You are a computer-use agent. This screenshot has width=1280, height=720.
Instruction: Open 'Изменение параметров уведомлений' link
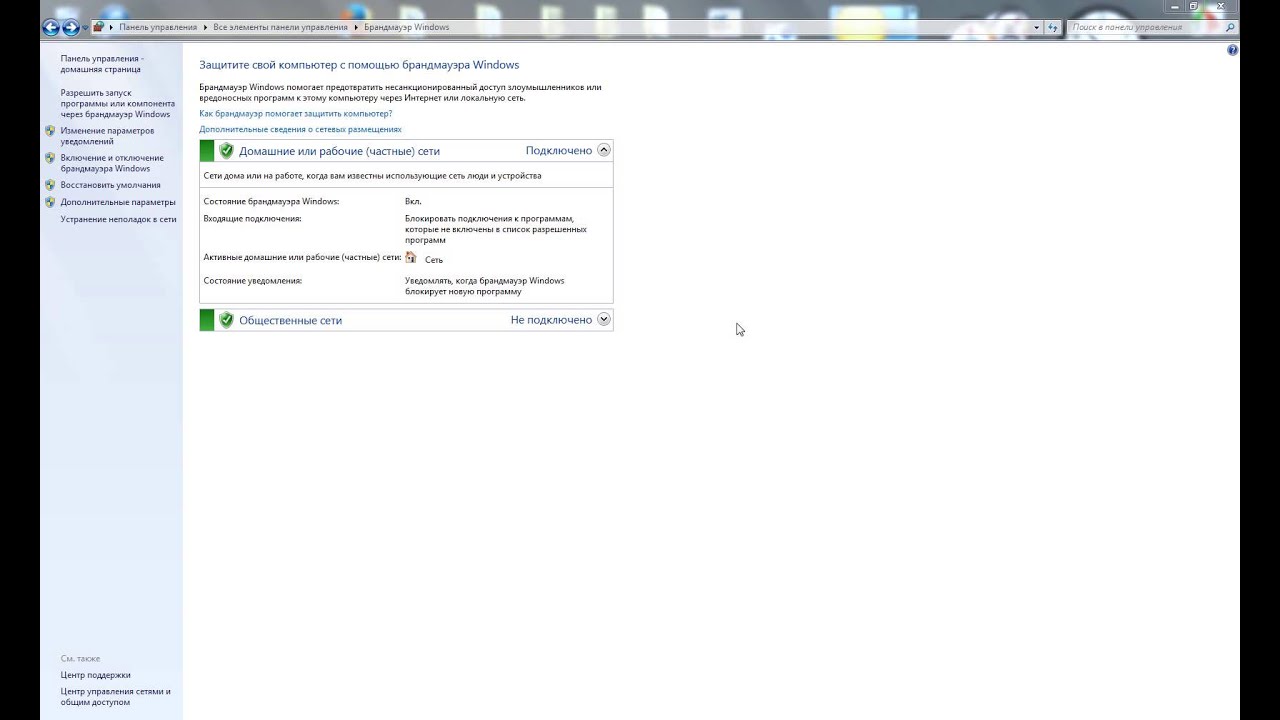click(x=107, y=136)
